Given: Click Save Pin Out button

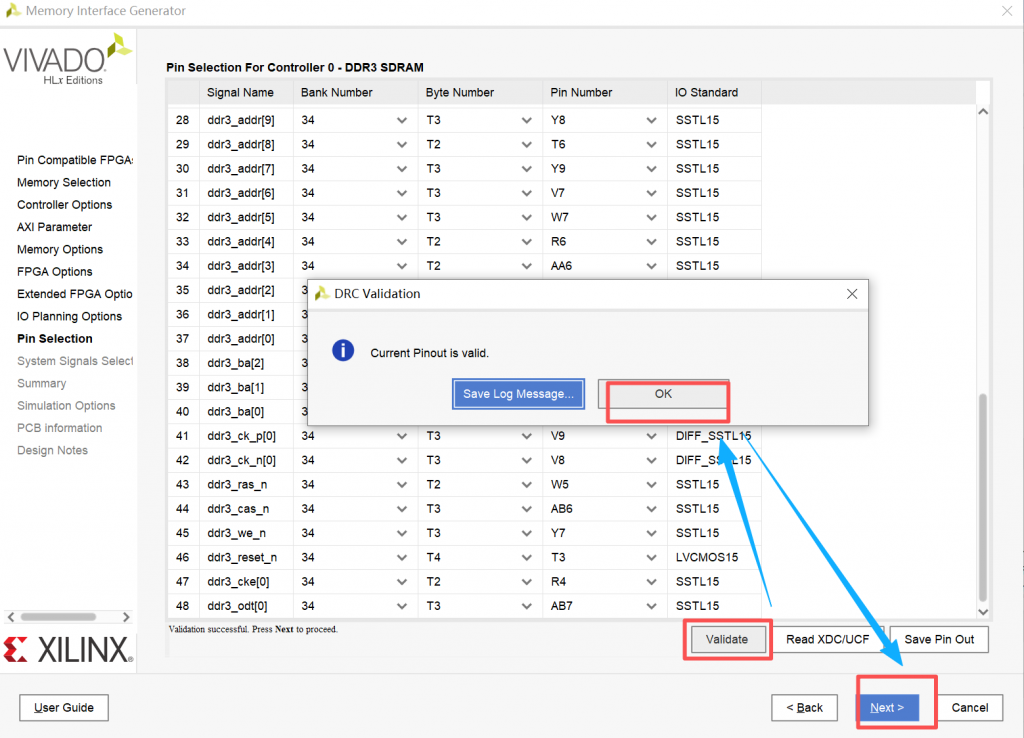Looking at the screenshot, I should (938, 640).
